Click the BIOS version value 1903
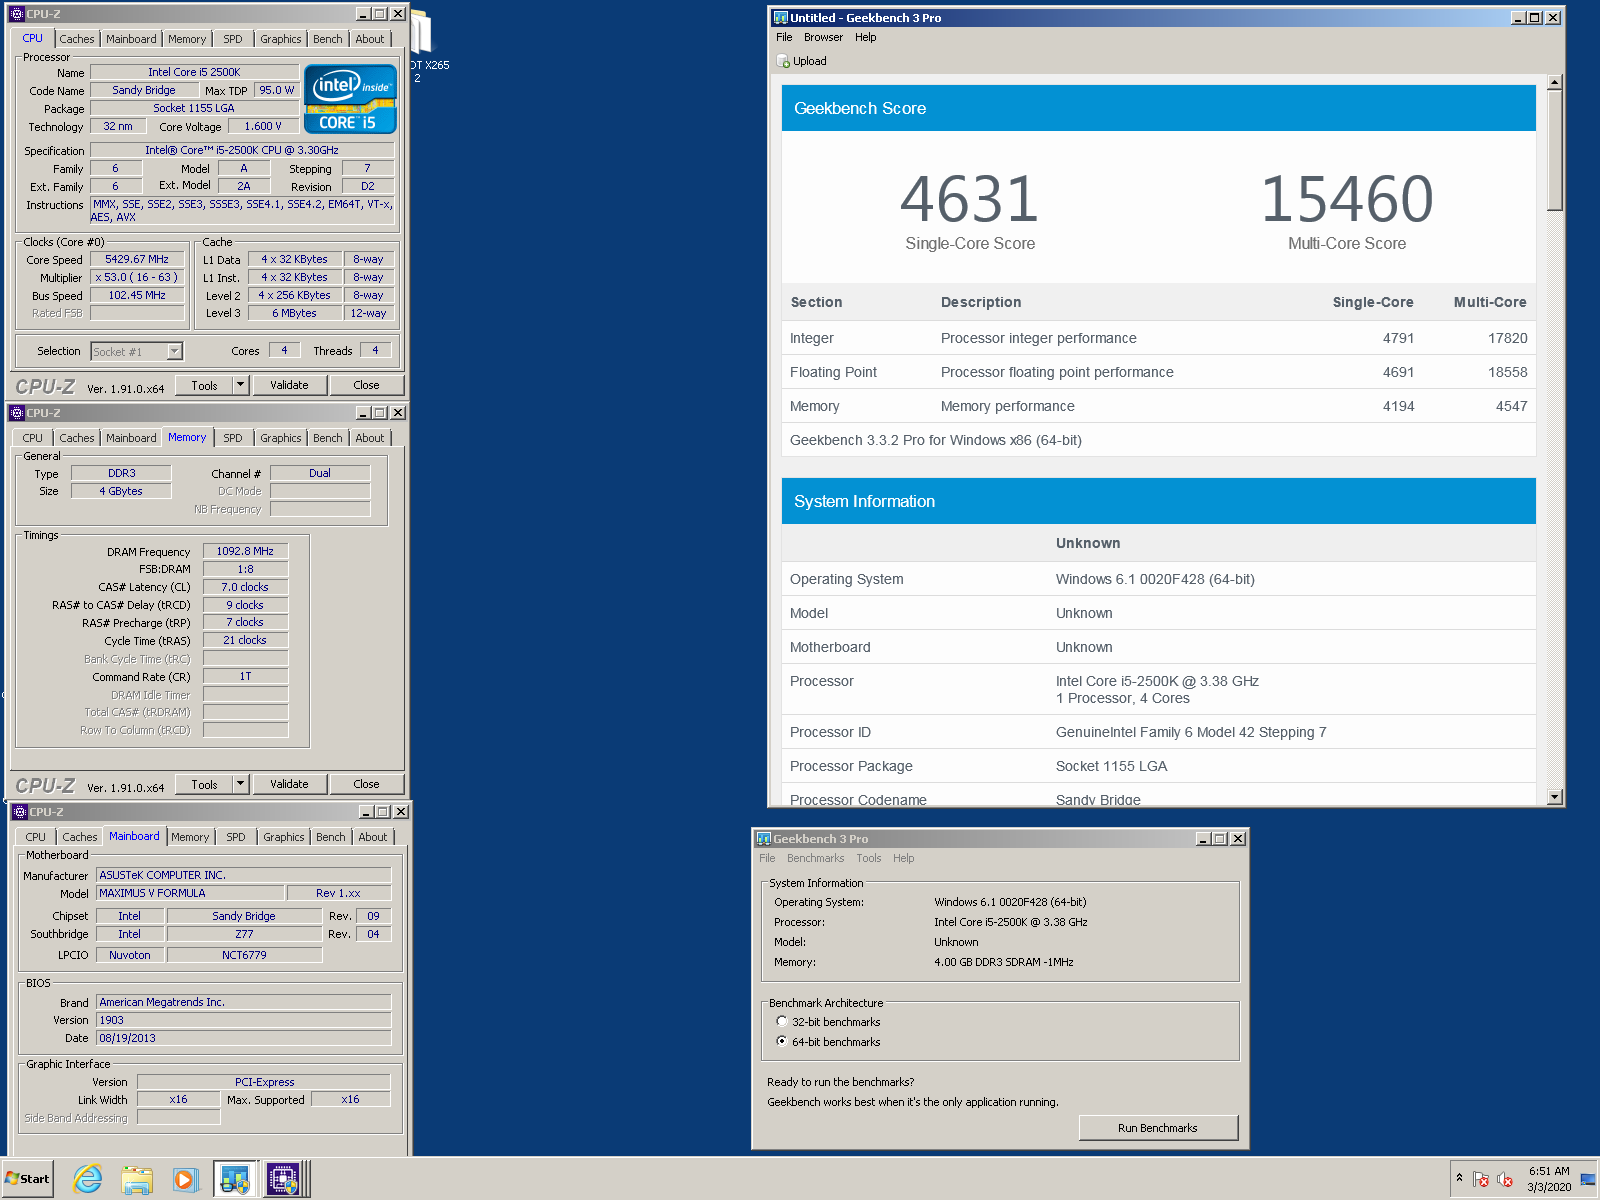Image resolution: width=1600 pixels, height=1200 pixels. pyautogui.click(x=243, y=1020)
